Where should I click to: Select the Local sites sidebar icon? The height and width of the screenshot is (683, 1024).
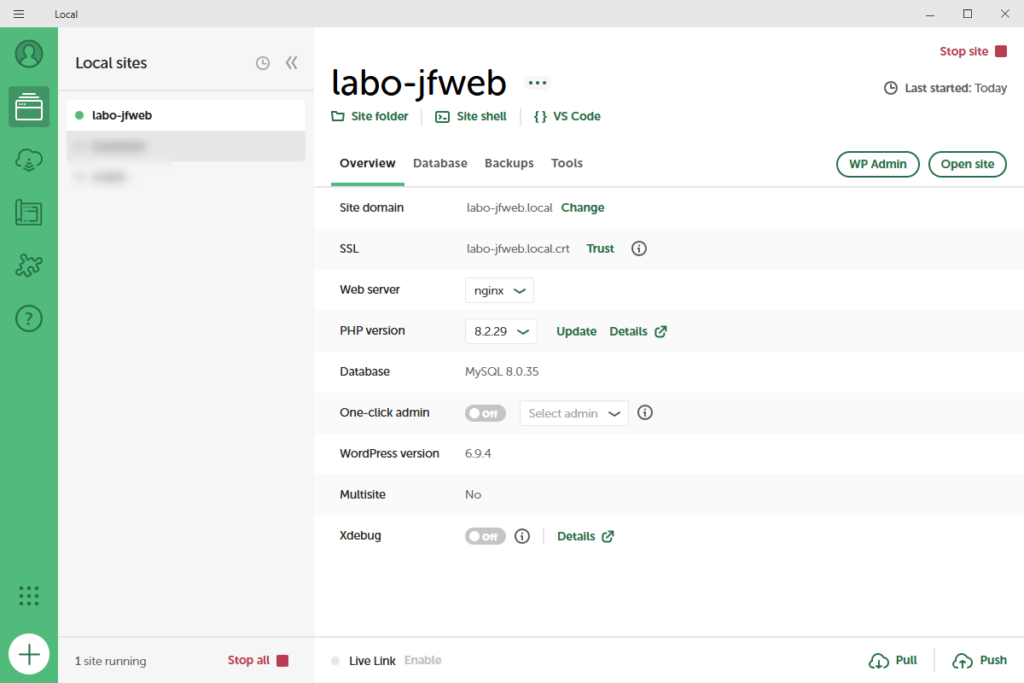click(29, 106)
